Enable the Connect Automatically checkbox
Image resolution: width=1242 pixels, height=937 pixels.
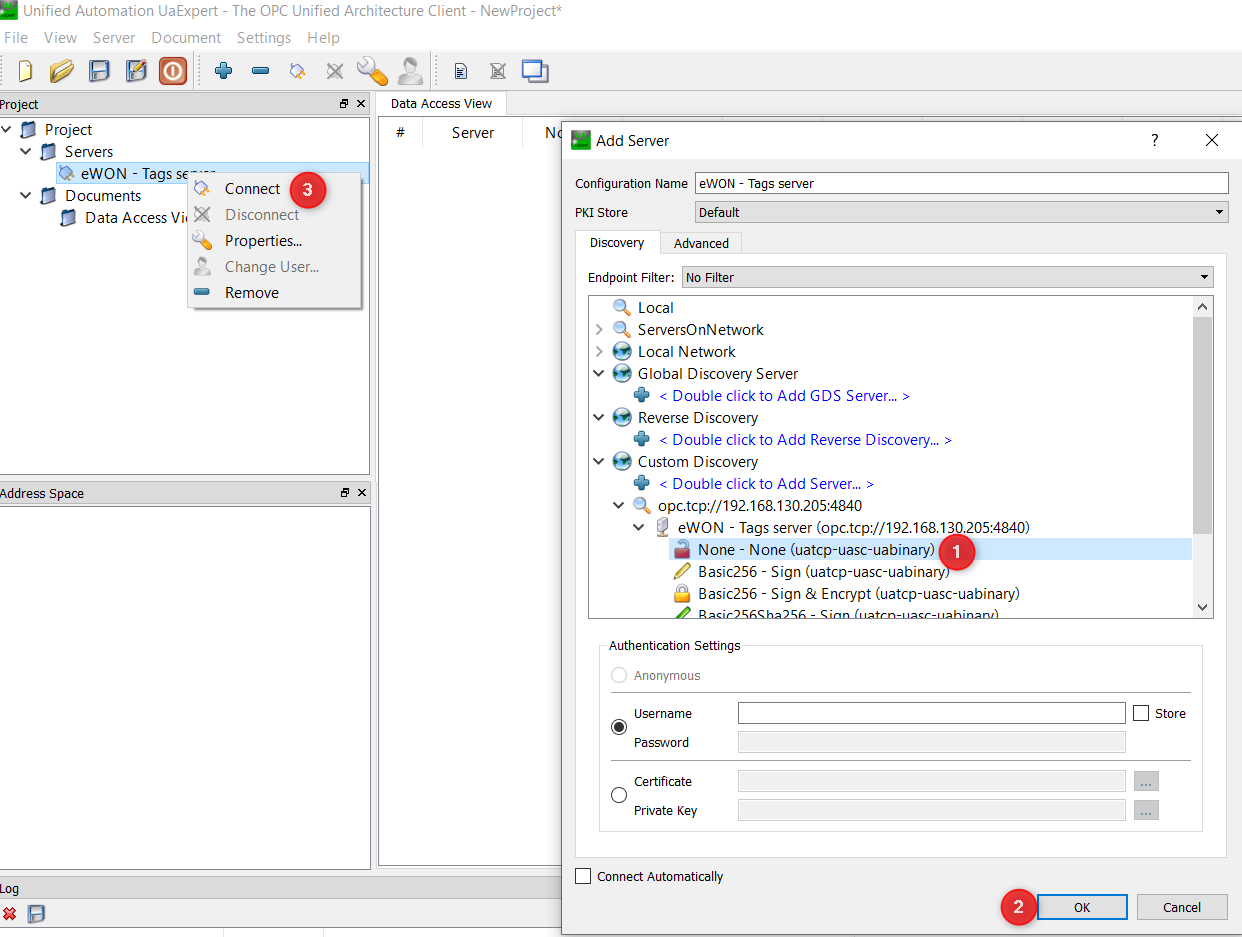click(x=583, y=876)
